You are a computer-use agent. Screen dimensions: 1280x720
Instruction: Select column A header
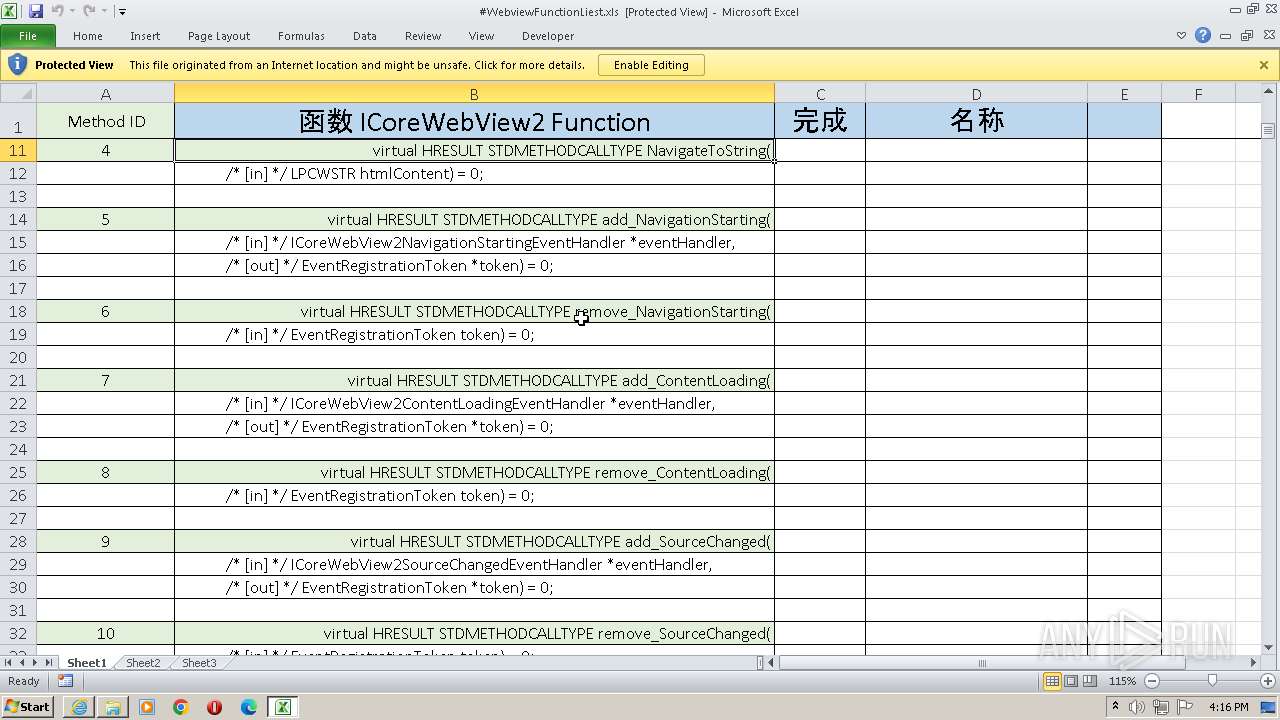tap(106, 94)
